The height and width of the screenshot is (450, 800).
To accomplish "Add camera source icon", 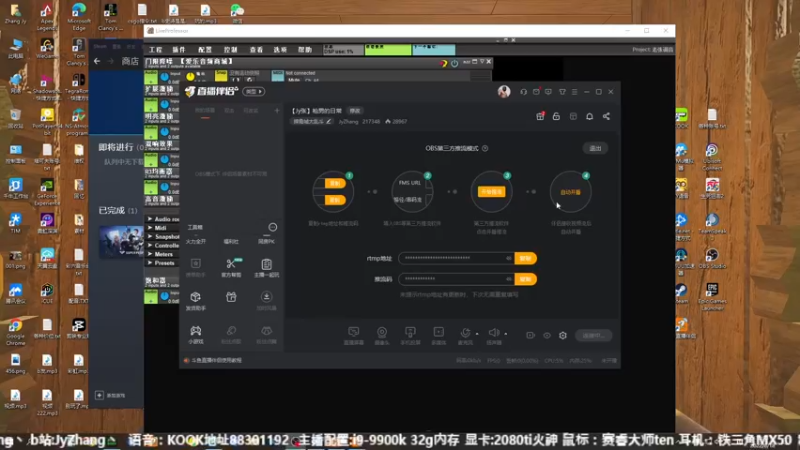I will (x=382, y=332).
